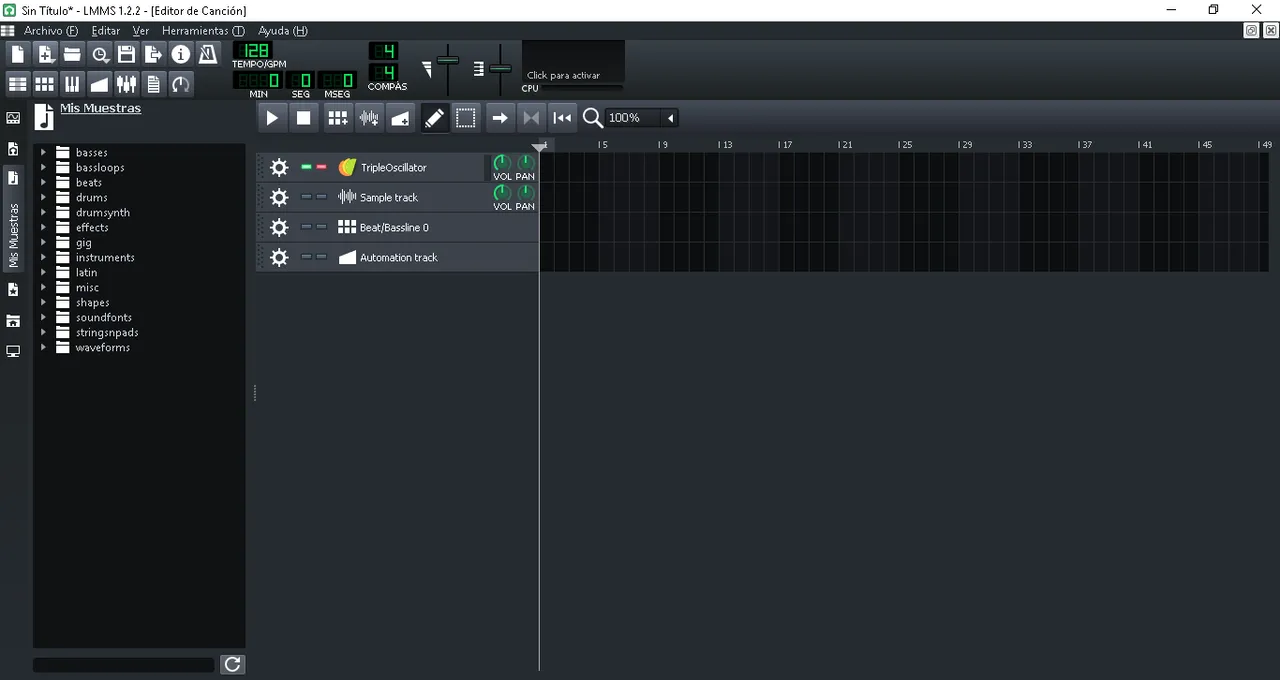Click the sample browser filter field
This screenshot has height=680, width=1280.
pyautogui.click(x=124, y=664)
